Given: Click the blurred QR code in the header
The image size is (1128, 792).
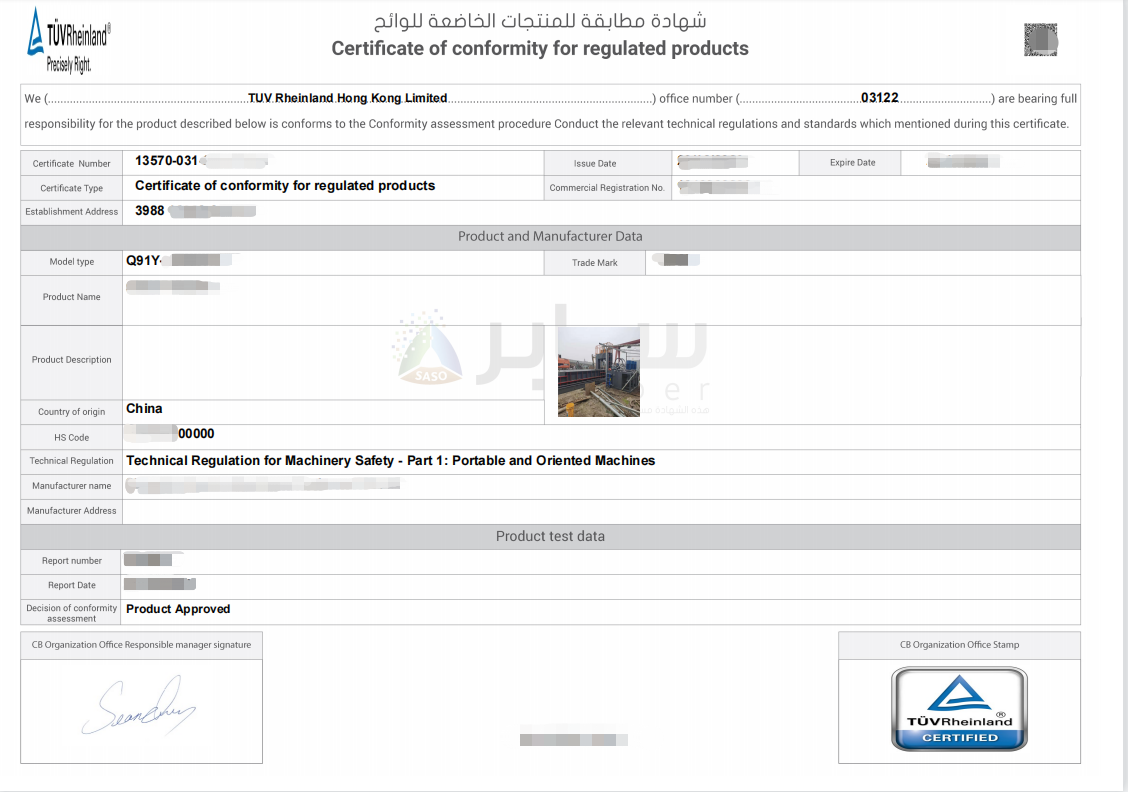Looking at the screenshot, I should click(1040, 40).
